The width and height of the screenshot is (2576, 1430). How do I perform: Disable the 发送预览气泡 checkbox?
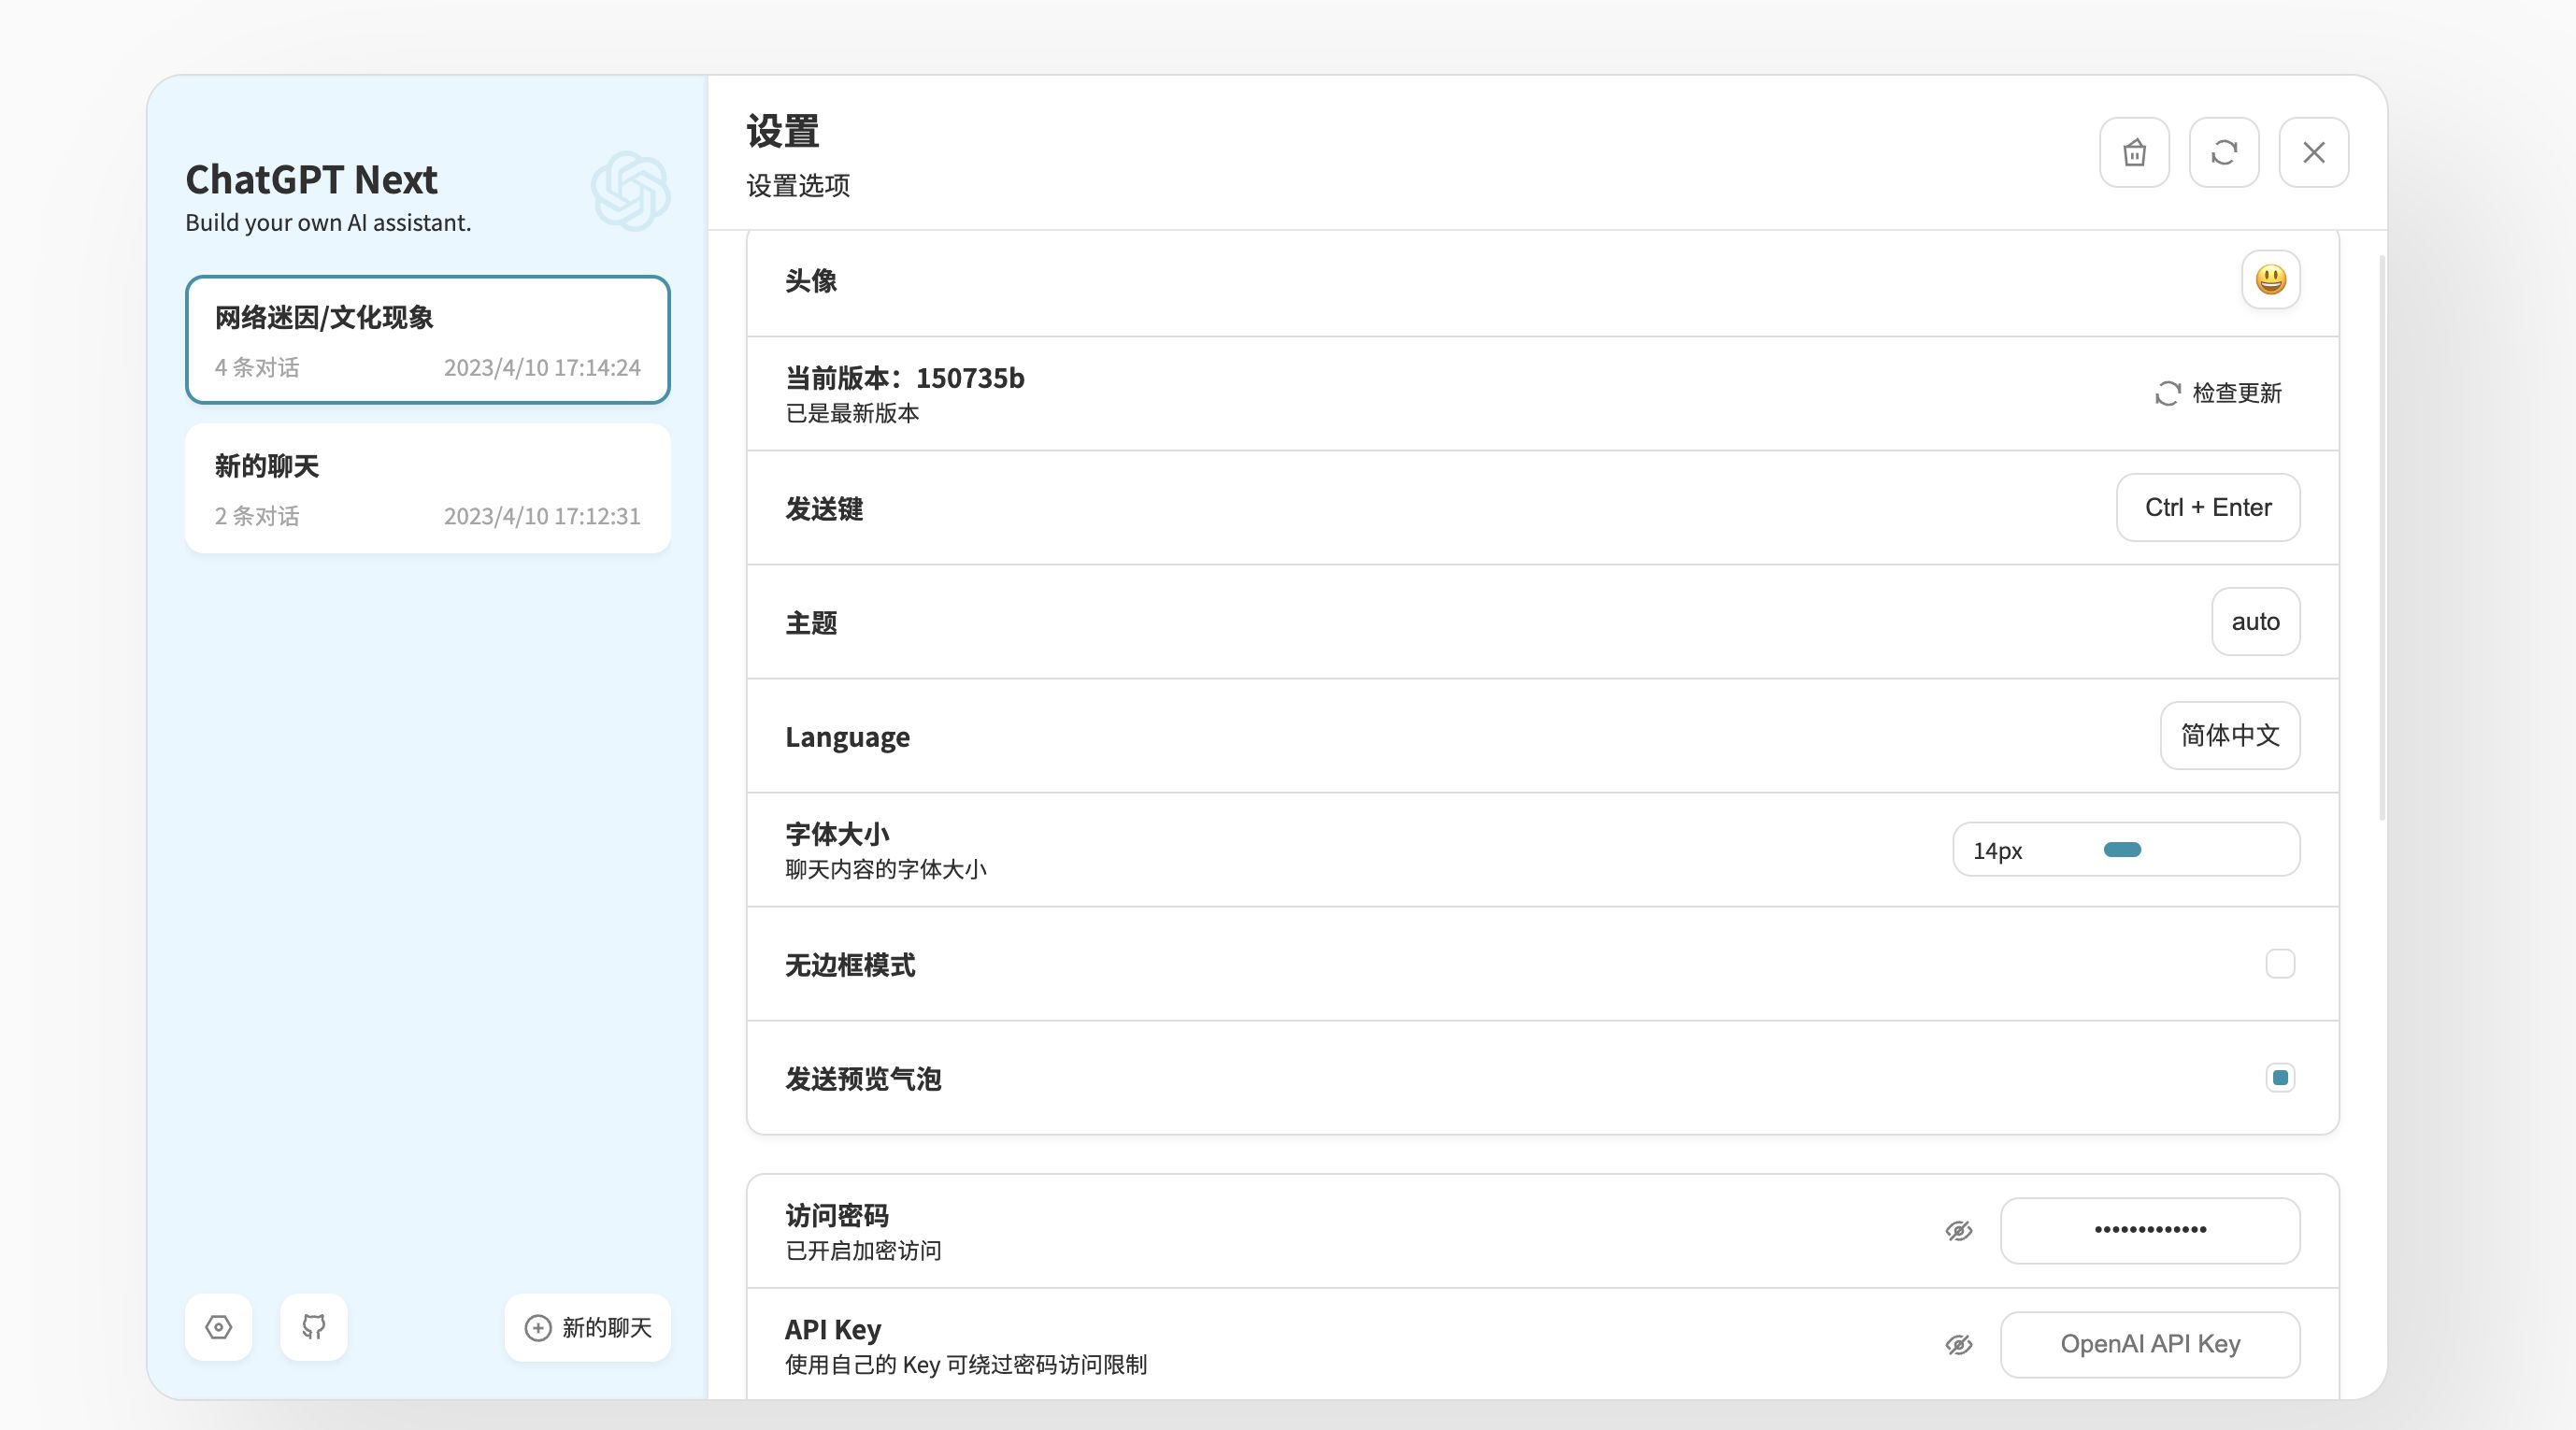pos(2279,1078)
